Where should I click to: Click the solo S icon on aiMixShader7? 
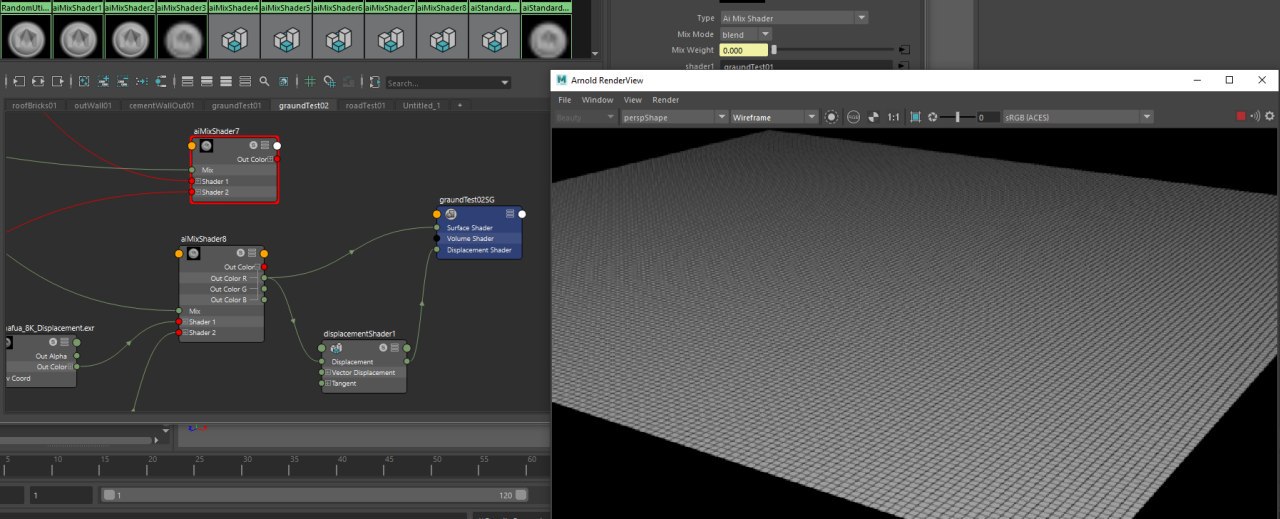[x=252, y=146]
